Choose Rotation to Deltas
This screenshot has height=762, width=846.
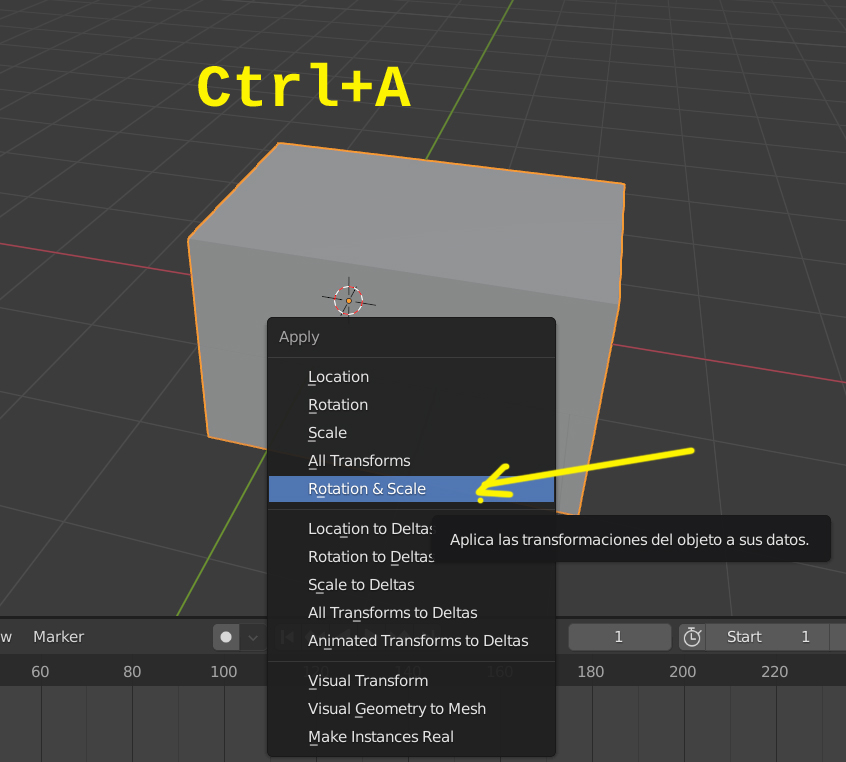[x=411, y=557]
